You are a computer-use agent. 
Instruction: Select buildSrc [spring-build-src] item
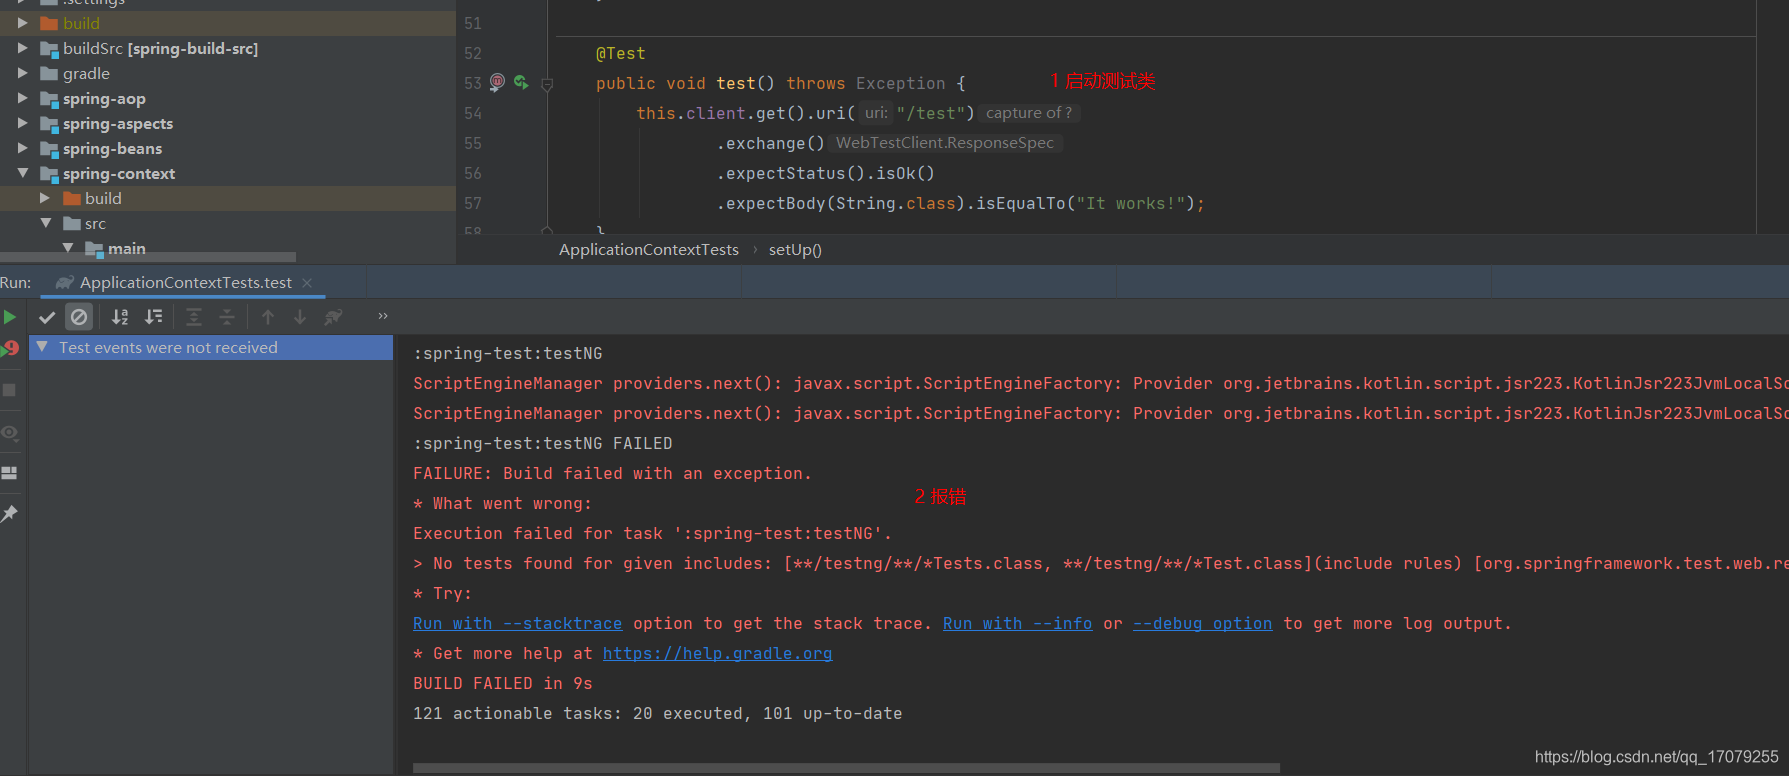(160, 48)
